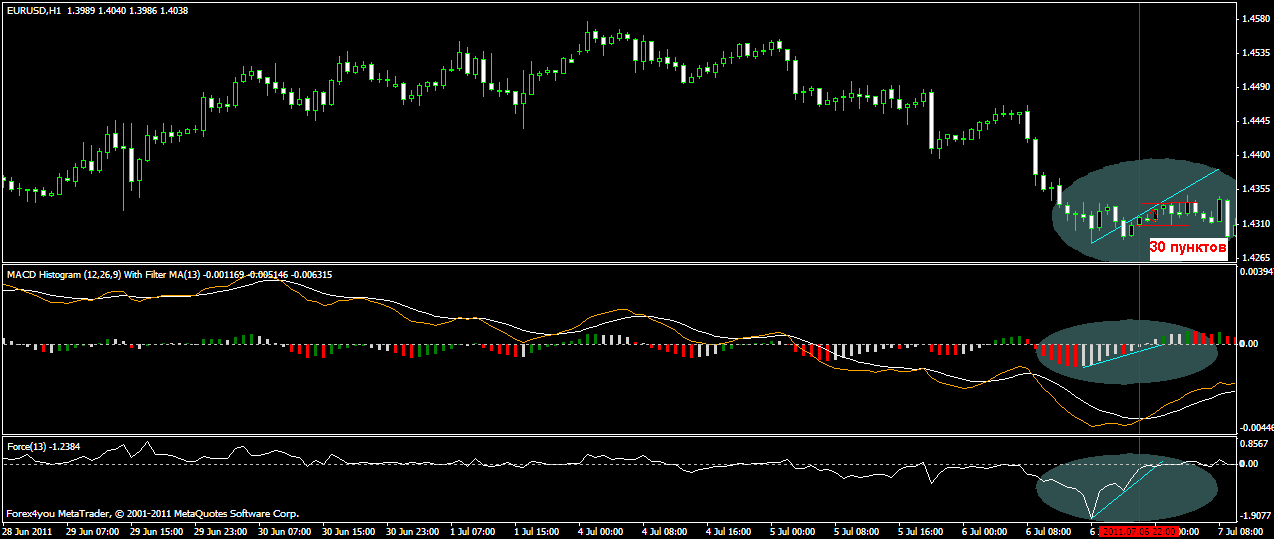This screenshot has width=1274, height=539.
Task: Click the 1.4265 level on price axis
Action: tap(1254, 258)
